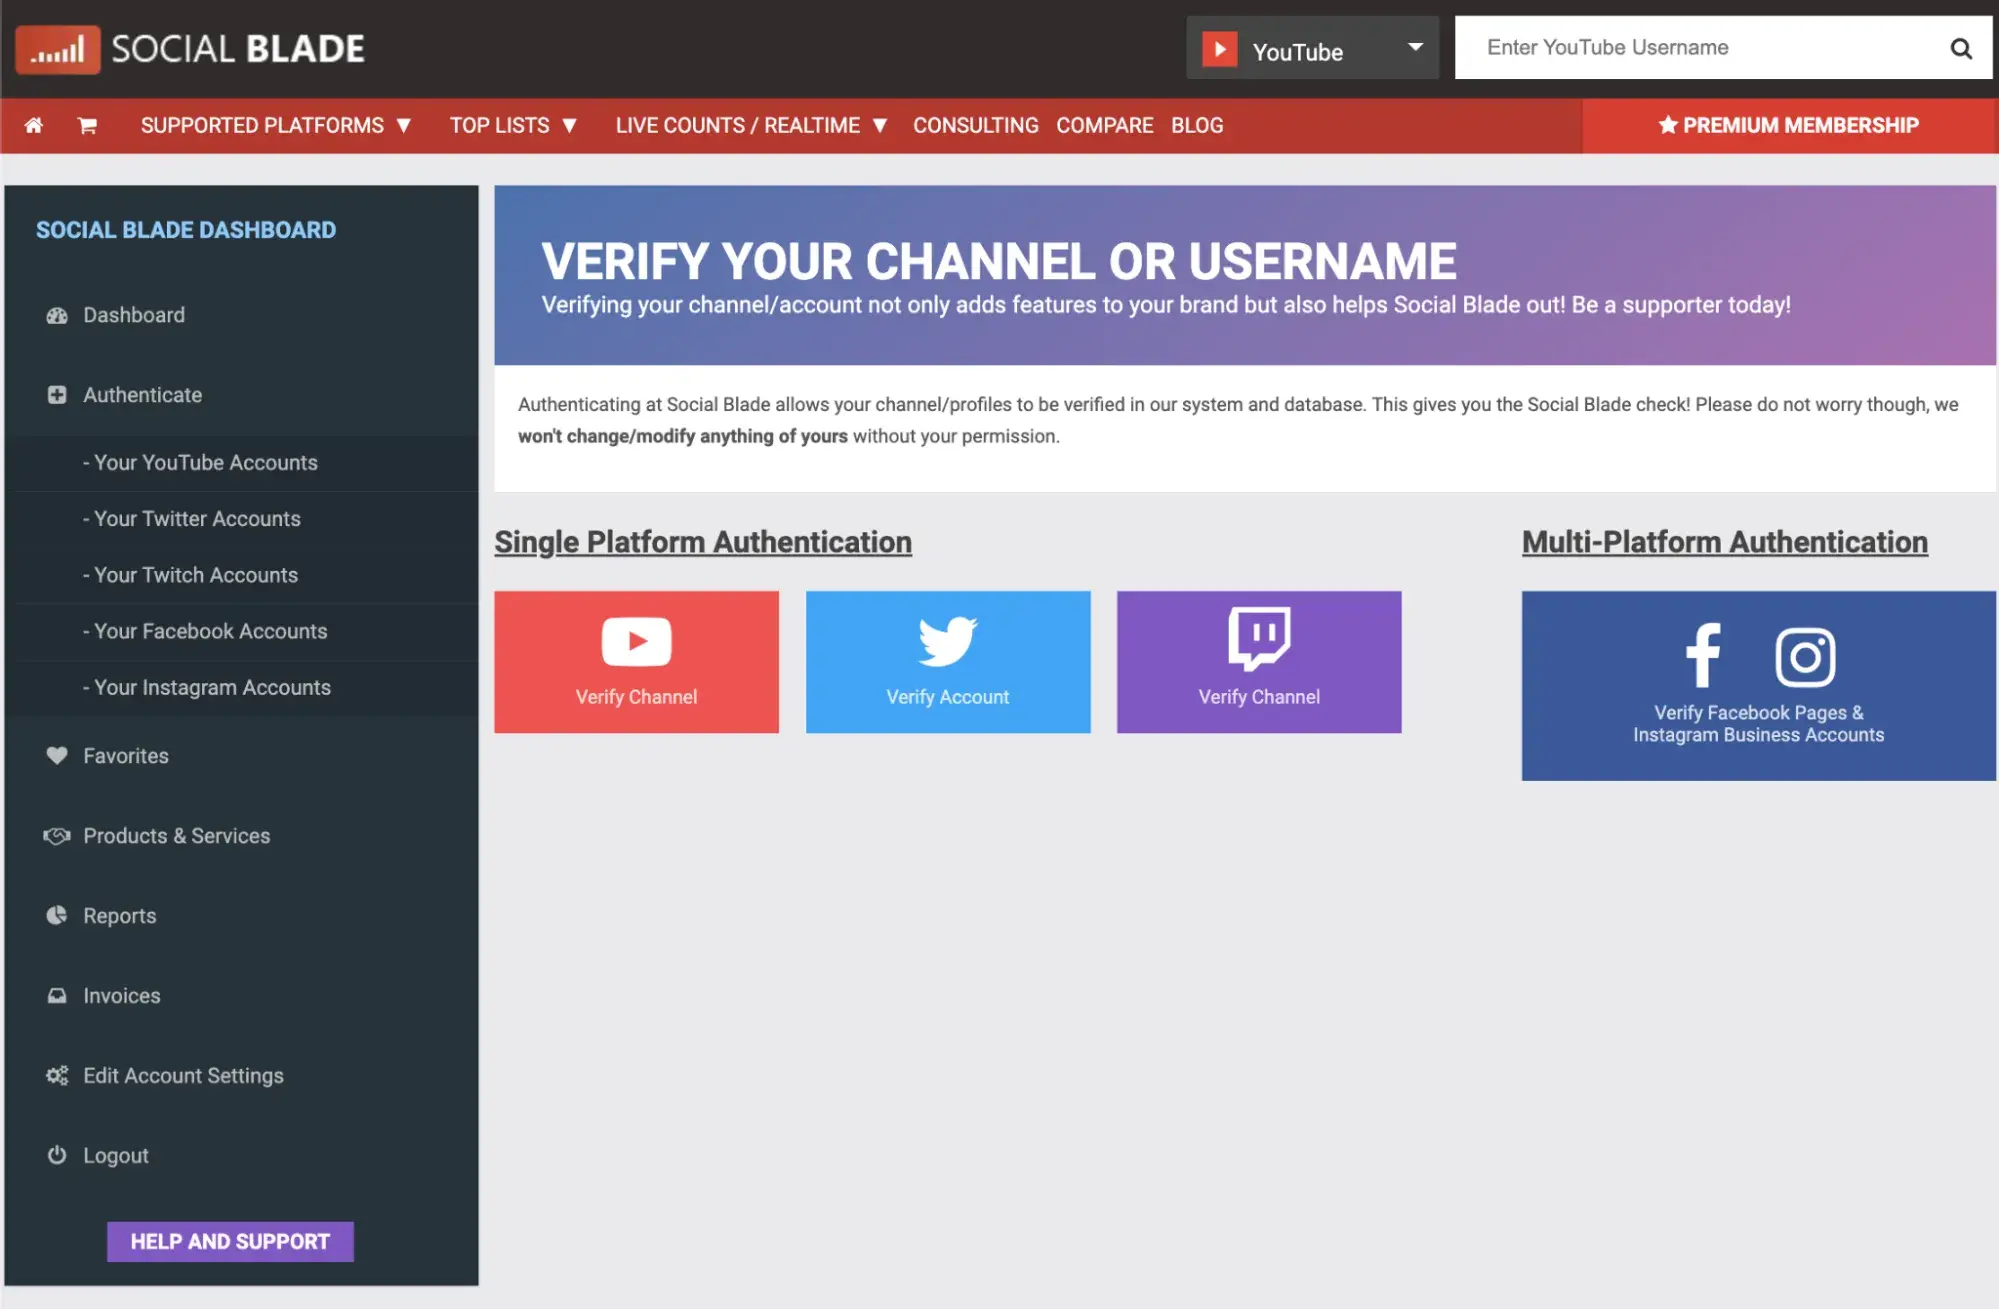
Task: Open Reports in the sidebar
Action: [x=120, y=915]
